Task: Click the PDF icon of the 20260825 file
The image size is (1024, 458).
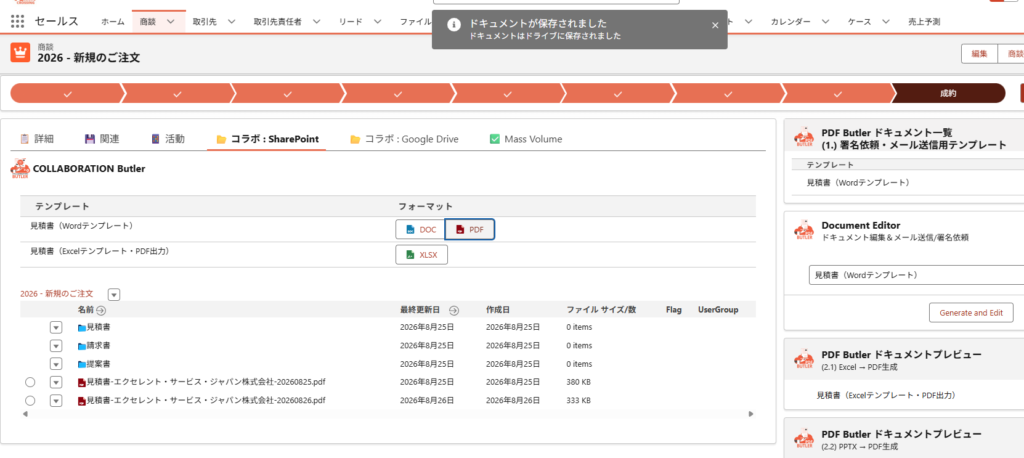Action: [x=82, y=382]
